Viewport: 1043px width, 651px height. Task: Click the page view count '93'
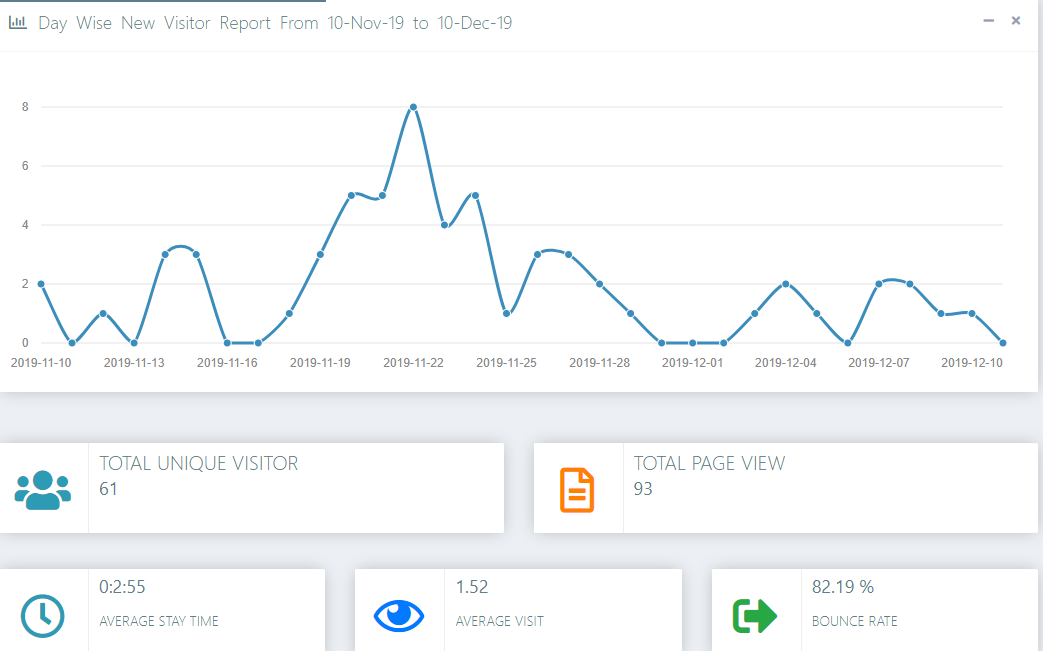tap(643, 489)
